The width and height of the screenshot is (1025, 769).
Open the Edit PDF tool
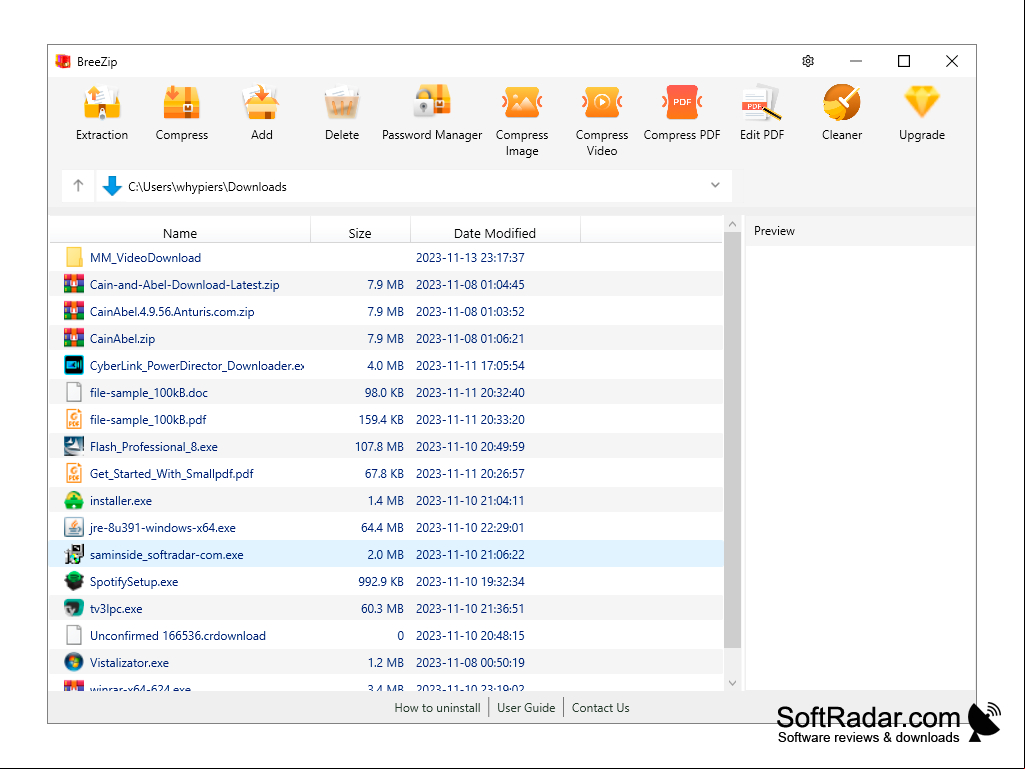click(762, 112)
